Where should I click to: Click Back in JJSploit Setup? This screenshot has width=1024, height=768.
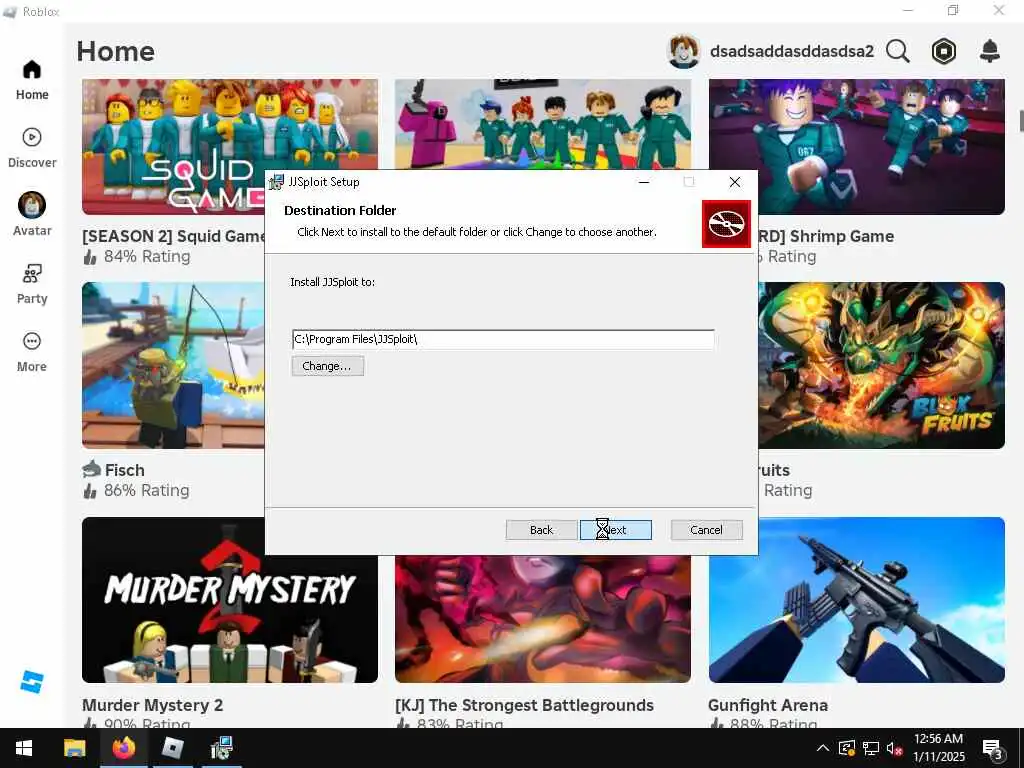[541, 530]
